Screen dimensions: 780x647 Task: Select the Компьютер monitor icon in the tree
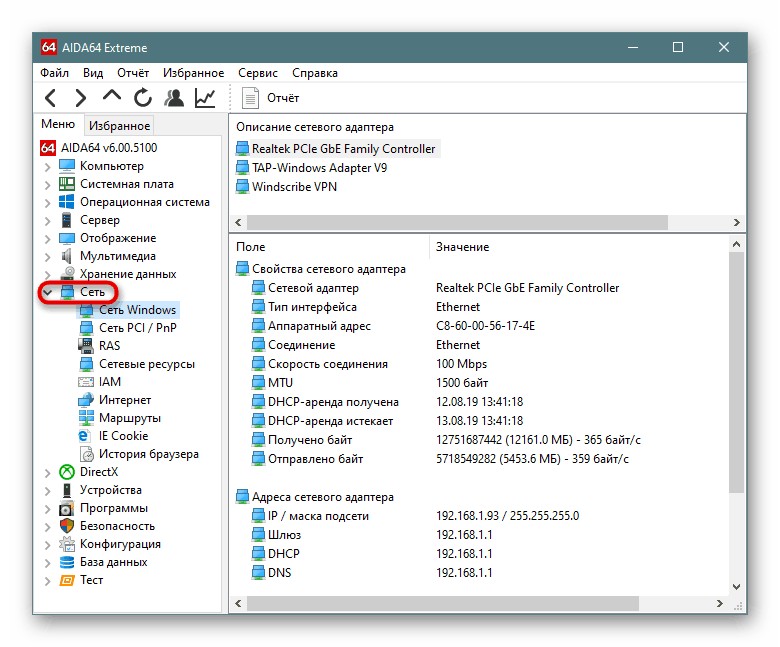point(67,166)
